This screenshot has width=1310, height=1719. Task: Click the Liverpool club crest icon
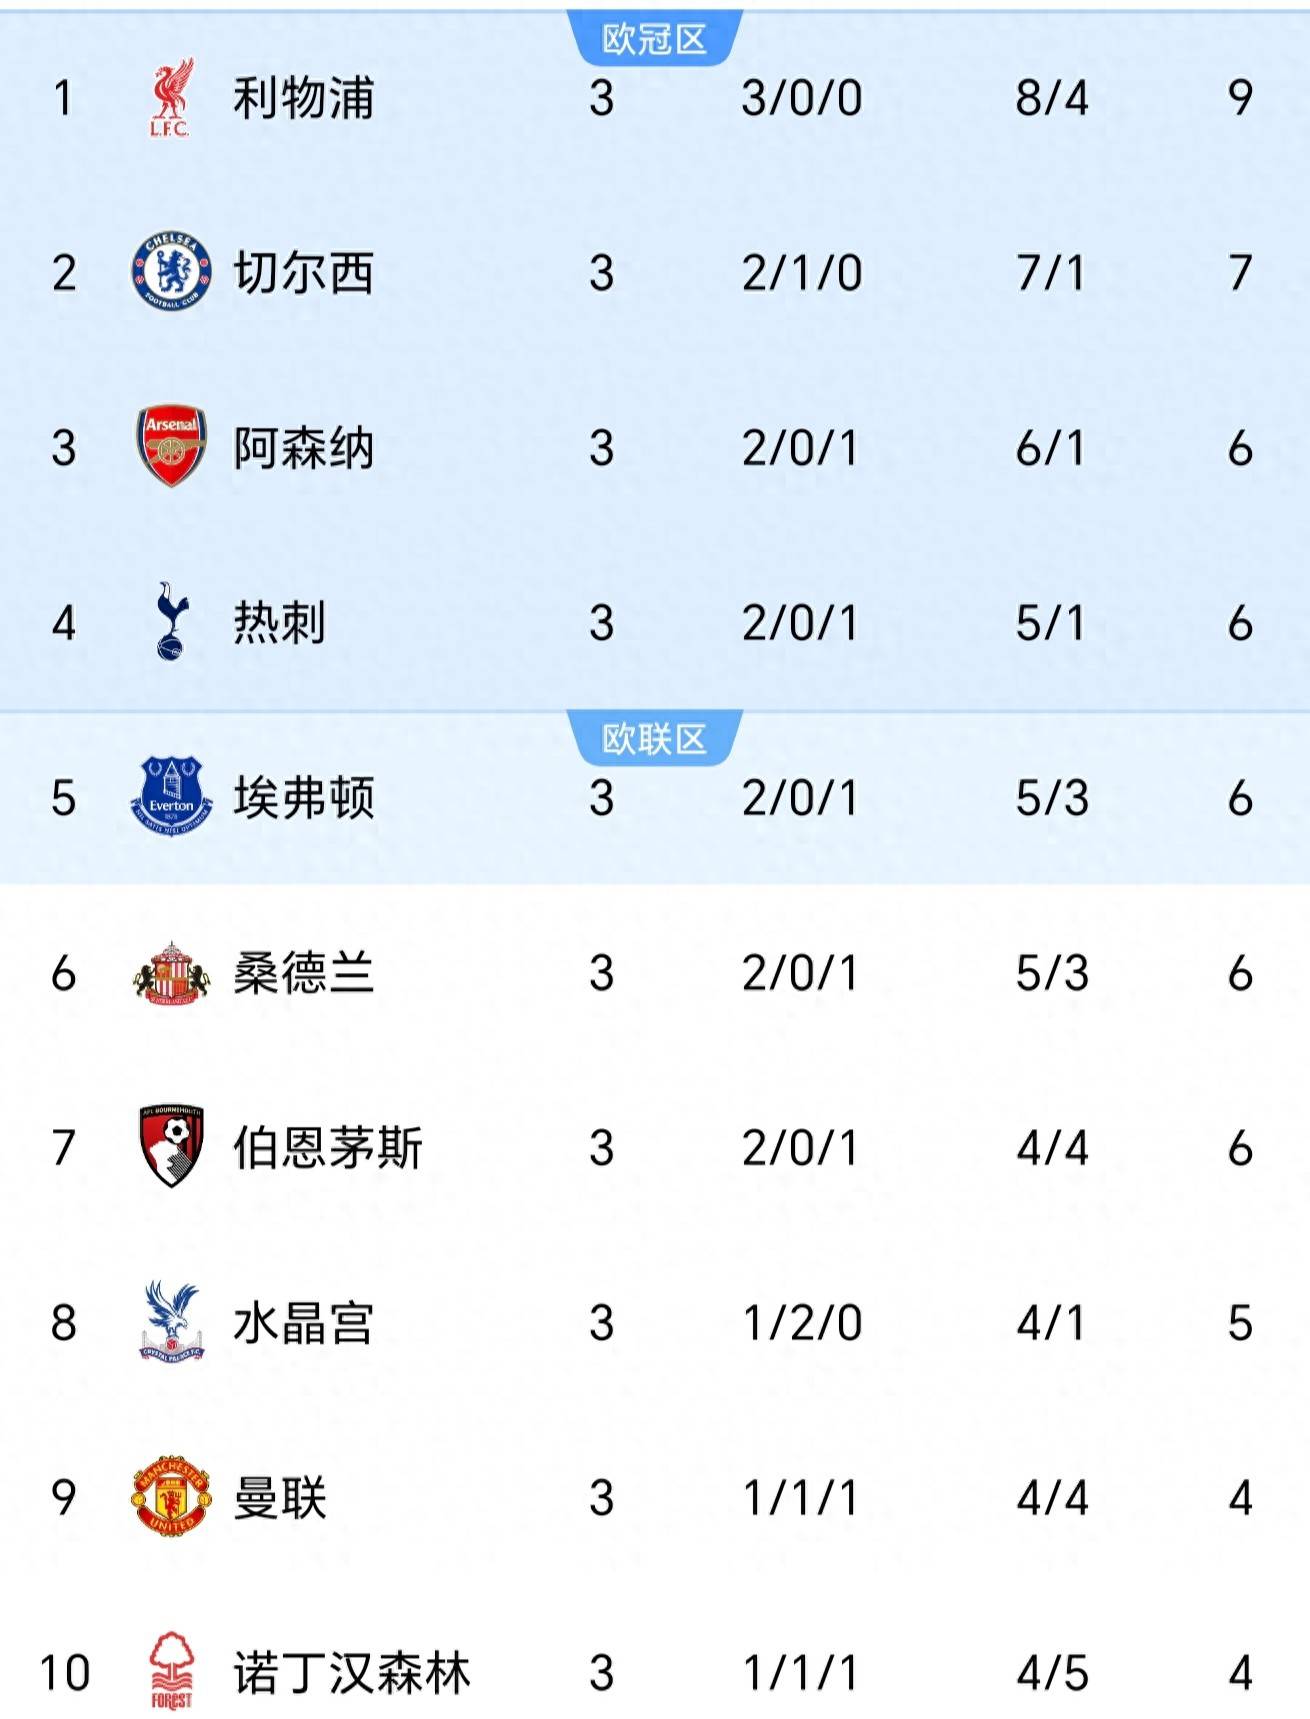170,98
